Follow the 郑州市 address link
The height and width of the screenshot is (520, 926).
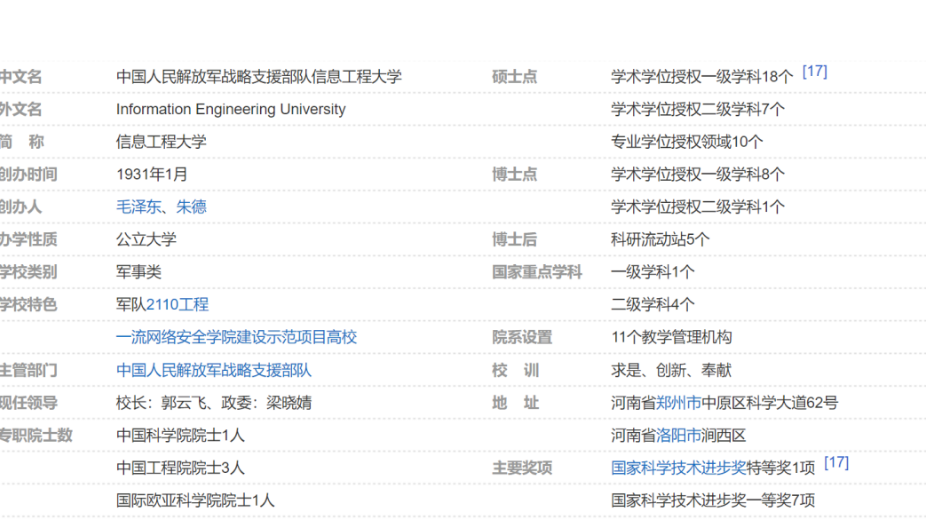coord(679,403)
